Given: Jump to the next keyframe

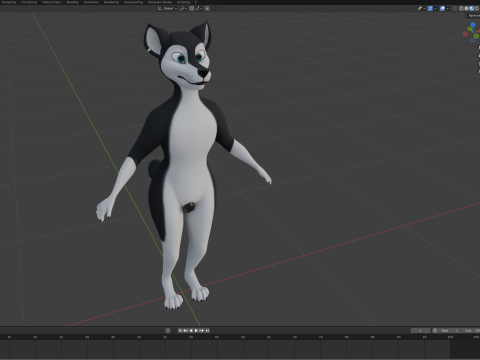Looking at the screenshot, I should tap(201, 330).
